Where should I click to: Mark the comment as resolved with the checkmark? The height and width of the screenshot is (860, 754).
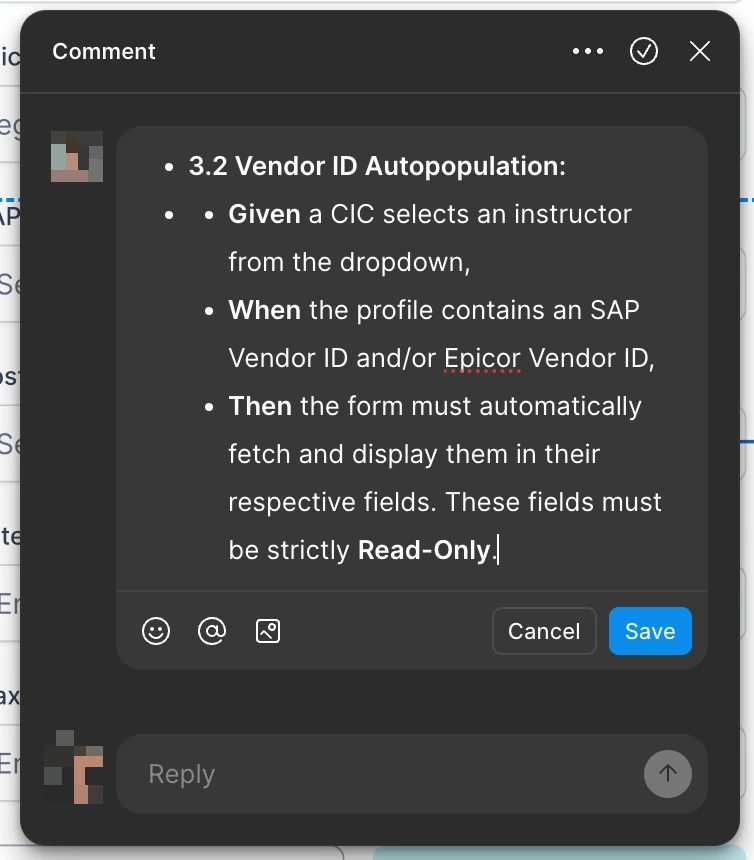click(644, 52)
